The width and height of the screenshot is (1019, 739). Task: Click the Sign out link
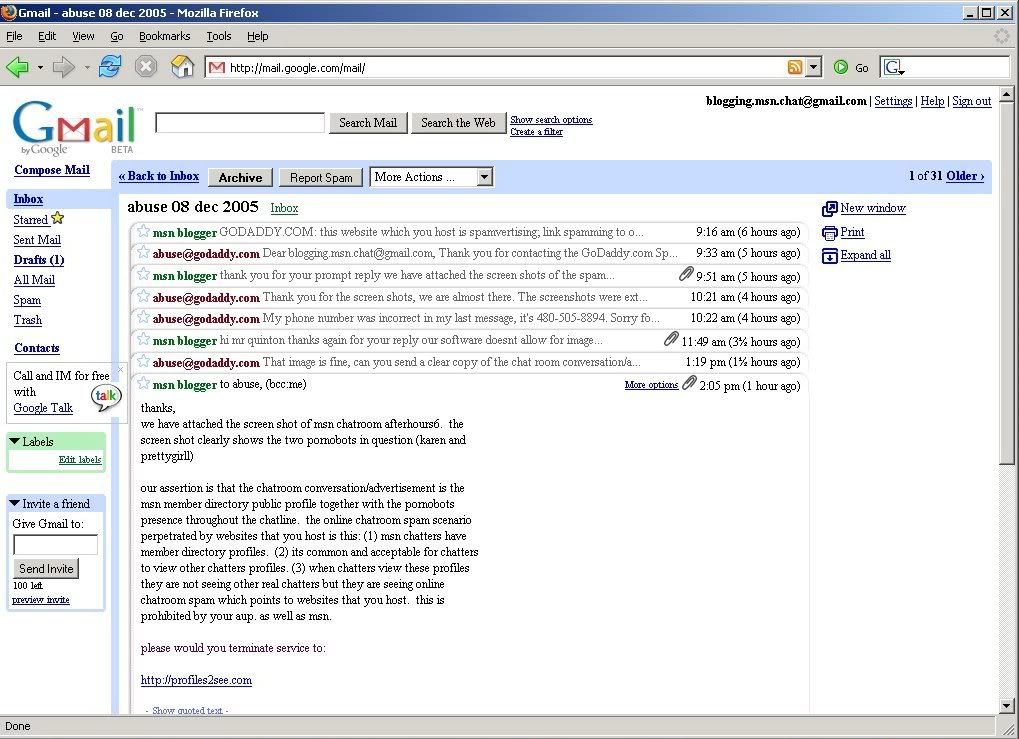(972, 101)
